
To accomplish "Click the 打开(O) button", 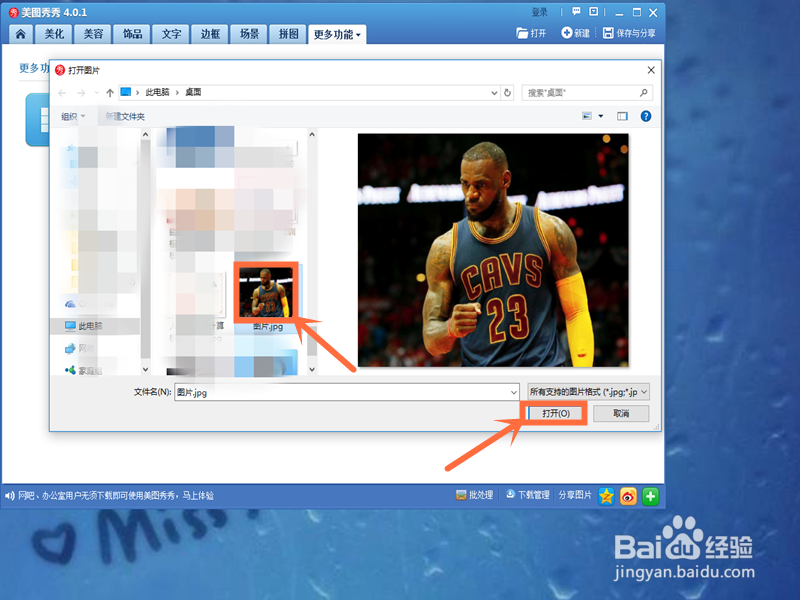I will coord(556,413).
